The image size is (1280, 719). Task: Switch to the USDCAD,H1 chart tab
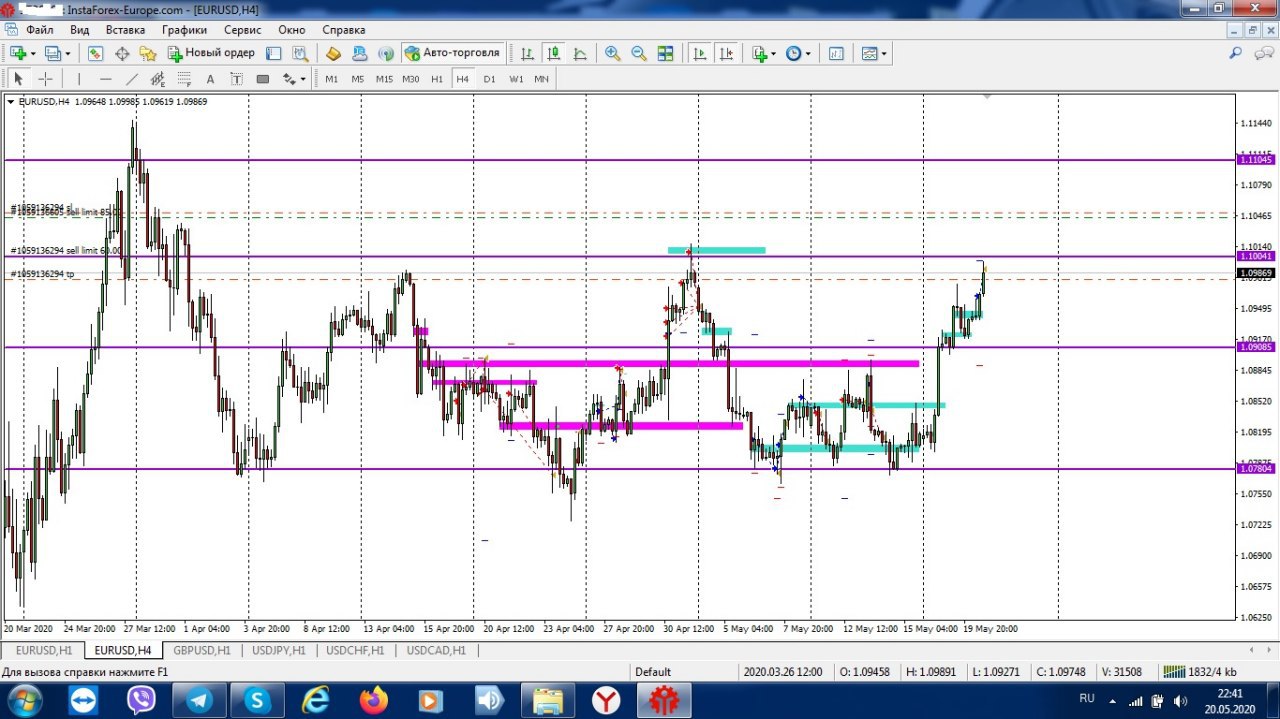(x=435, y=650)
